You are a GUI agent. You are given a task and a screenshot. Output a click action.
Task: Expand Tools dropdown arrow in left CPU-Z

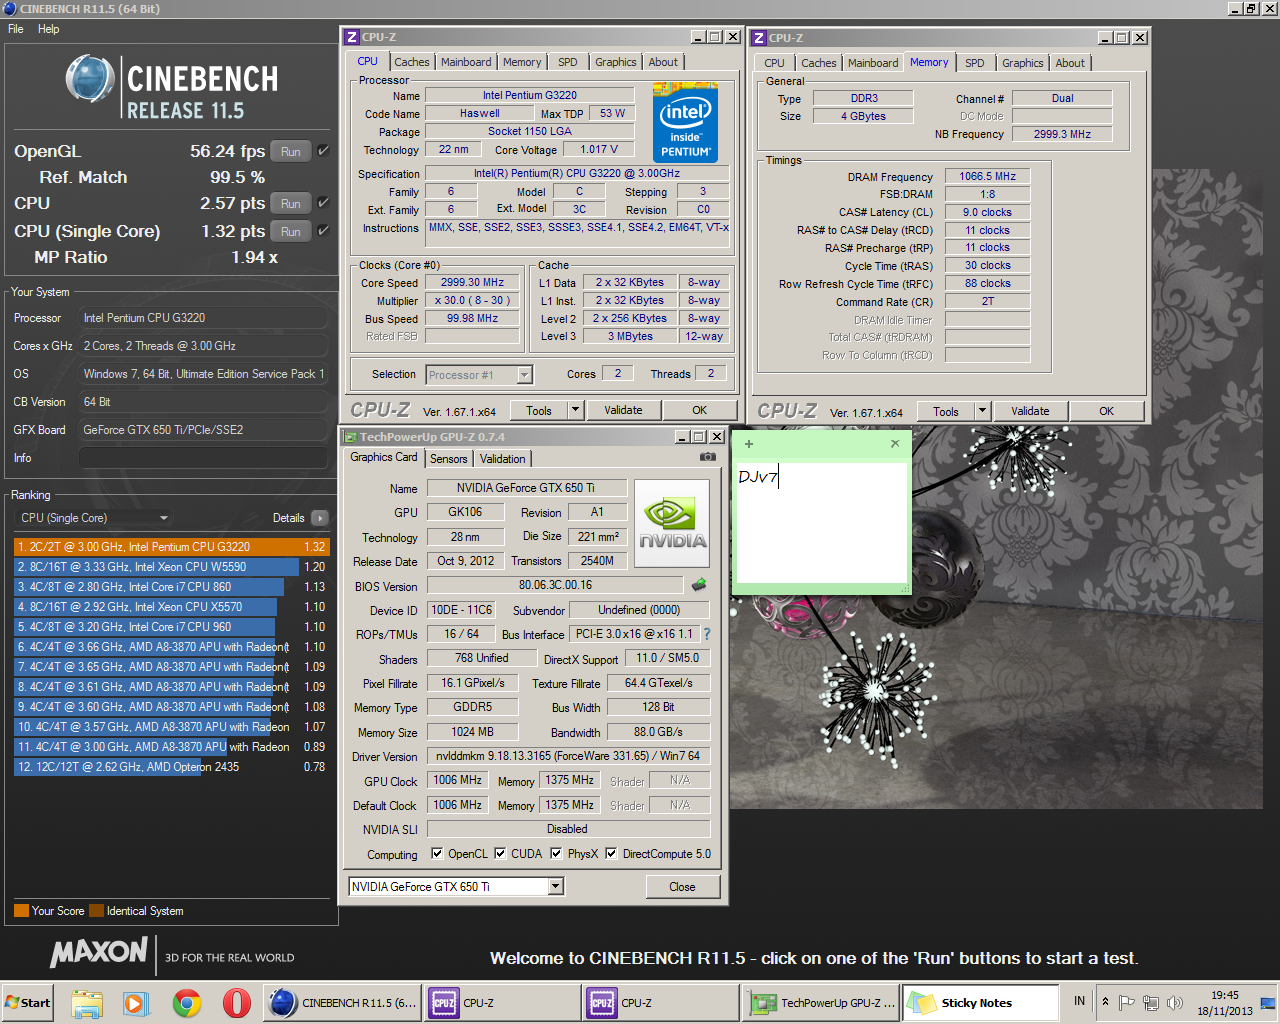coord(575,410)
